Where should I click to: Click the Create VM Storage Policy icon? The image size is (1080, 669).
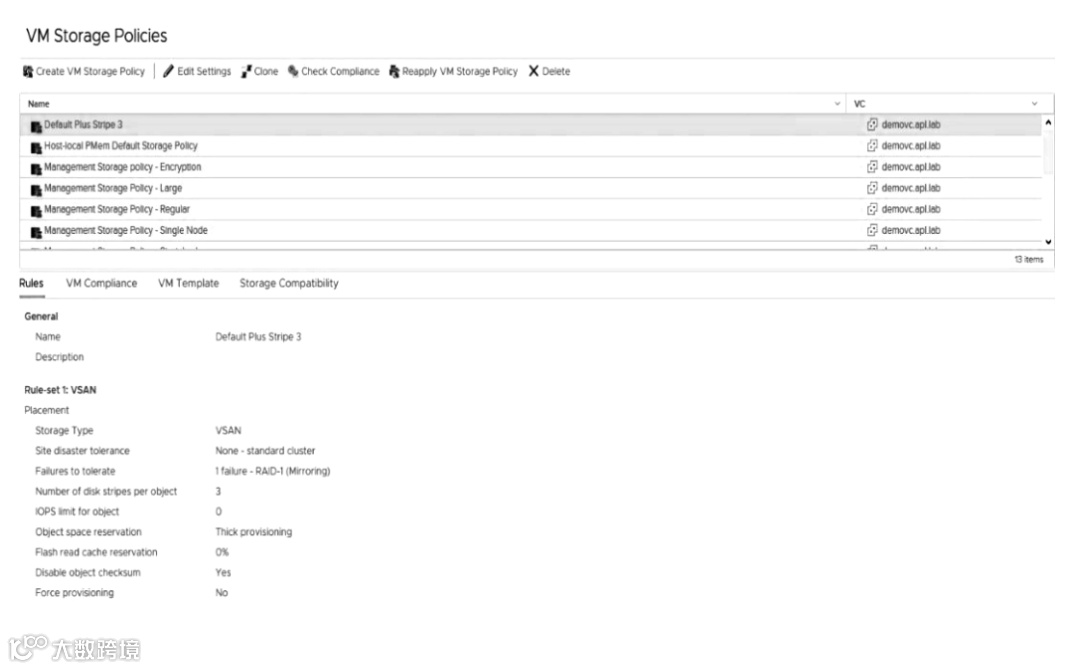pyautogui.click(x=28, y=72)
